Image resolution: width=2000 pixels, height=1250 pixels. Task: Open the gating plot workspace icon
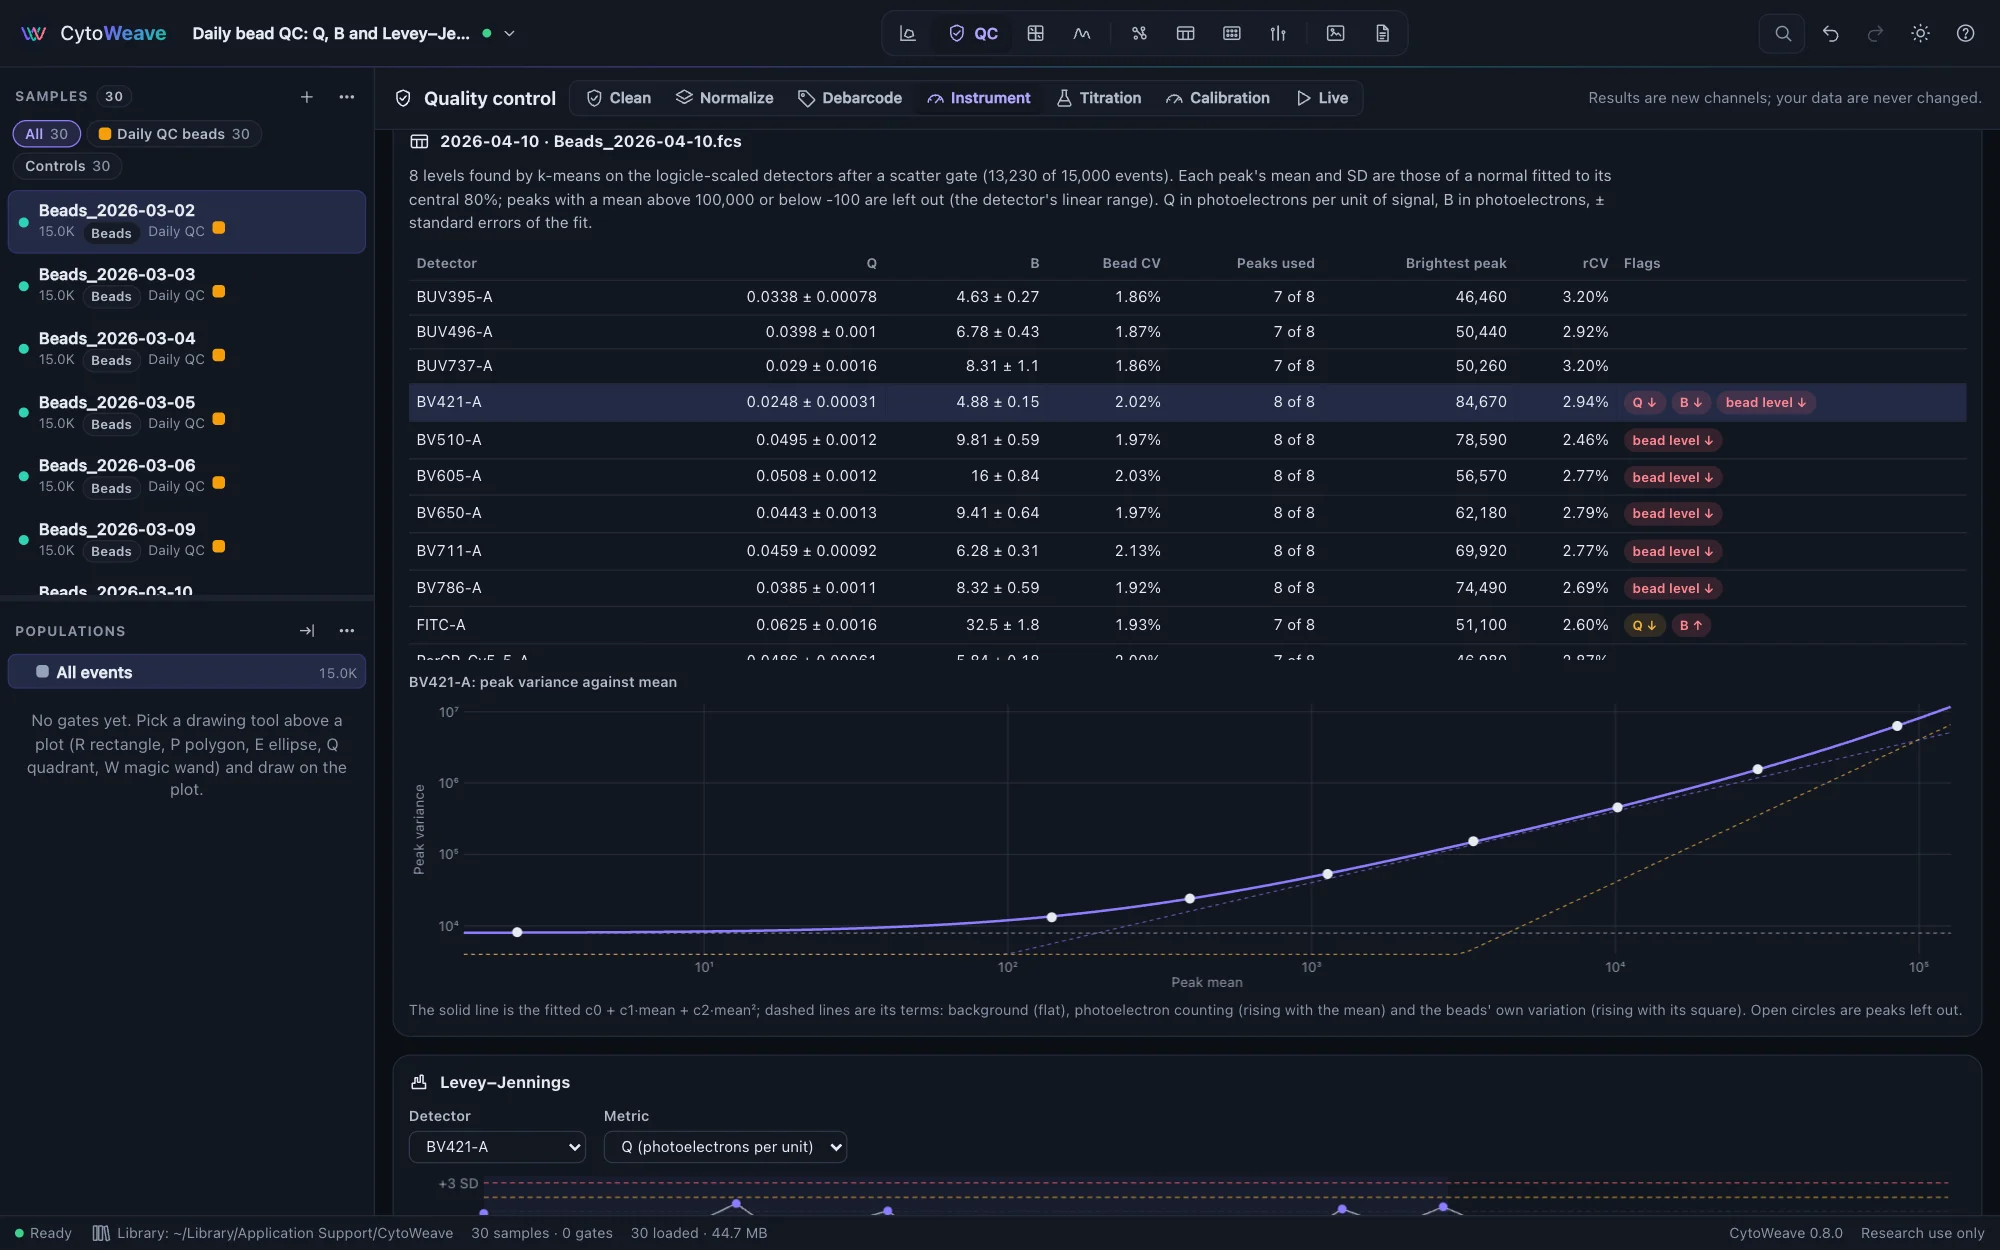(908, 33)
